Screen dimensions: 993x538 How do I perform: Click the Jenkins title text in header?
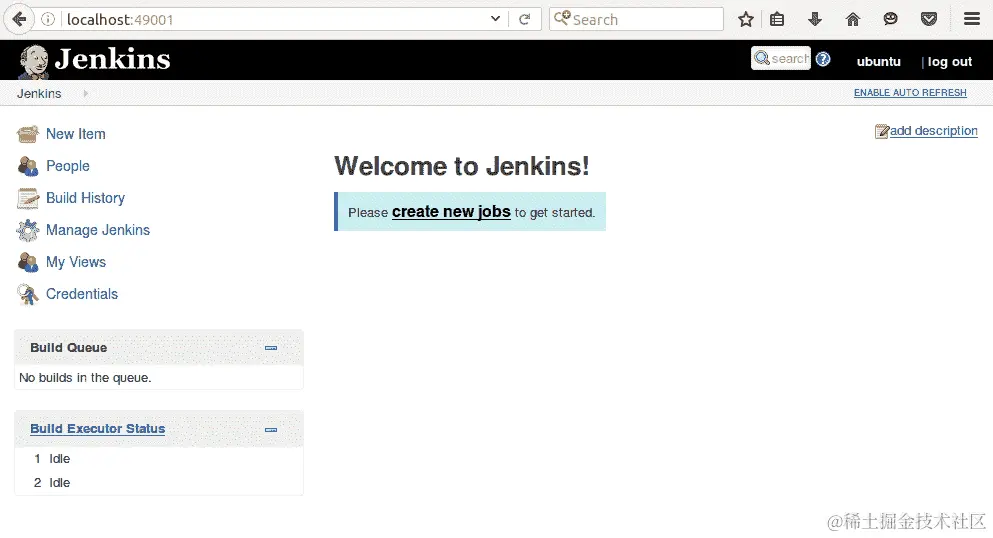pyautogui.click(x=113, y=59)
